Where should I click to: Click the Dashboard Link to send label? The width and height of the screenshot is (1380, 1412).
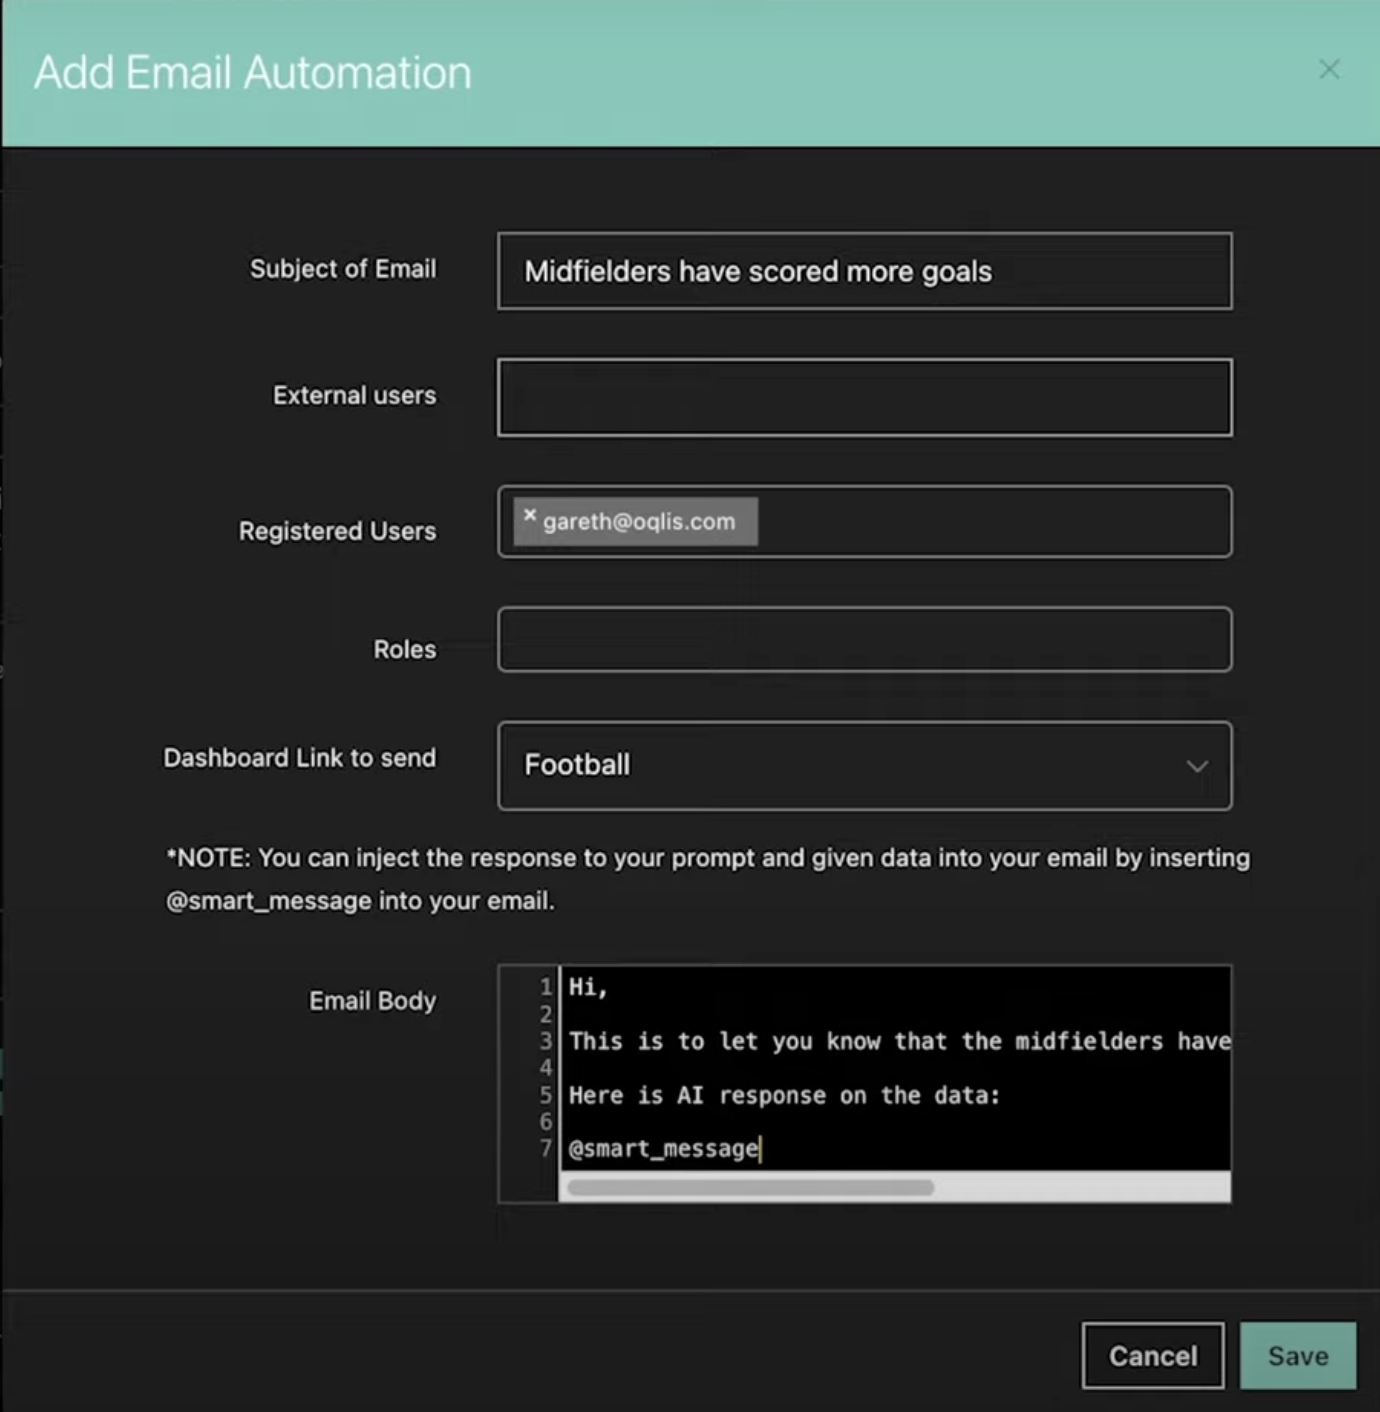point(299,758)
